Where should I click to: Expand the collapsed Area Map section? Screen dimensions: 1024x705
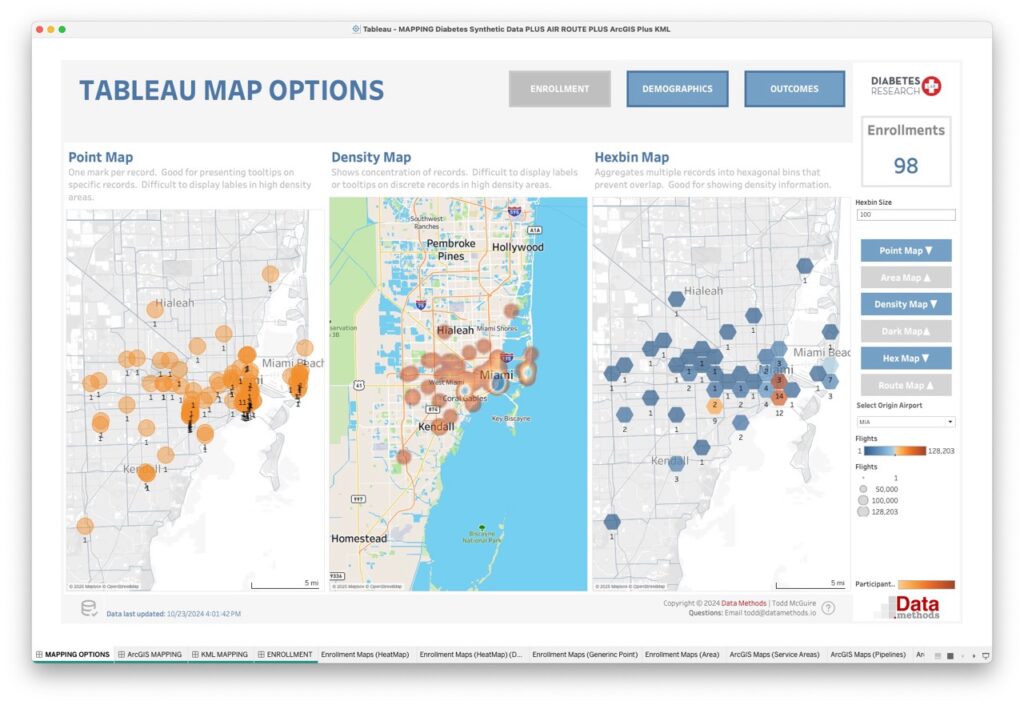coord(905,278)
